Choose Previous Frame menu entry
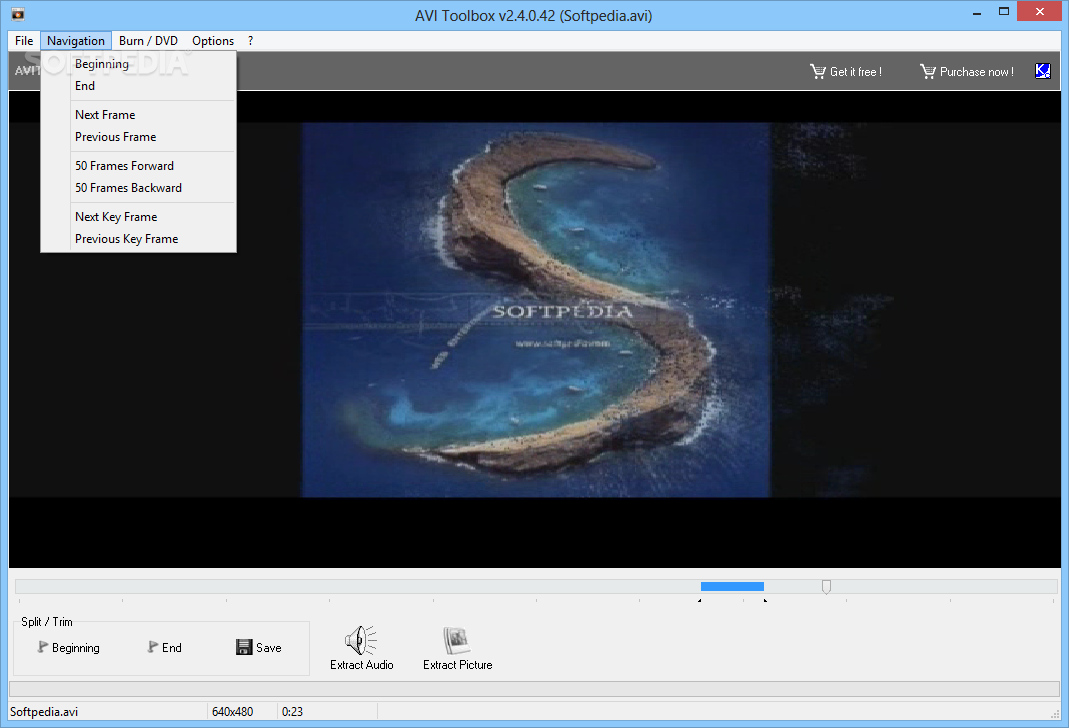1069x728 pixels. click(138, 137)
